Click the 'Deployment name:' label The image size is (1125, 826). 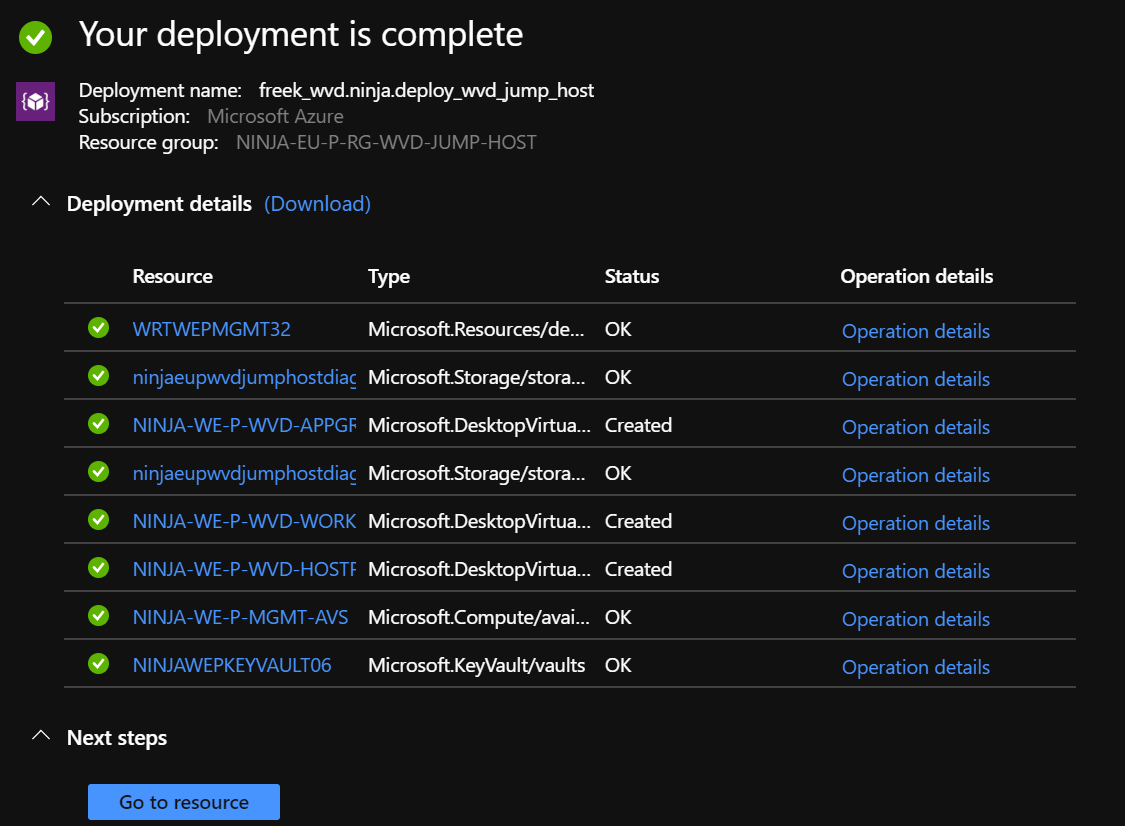point(160,90)
